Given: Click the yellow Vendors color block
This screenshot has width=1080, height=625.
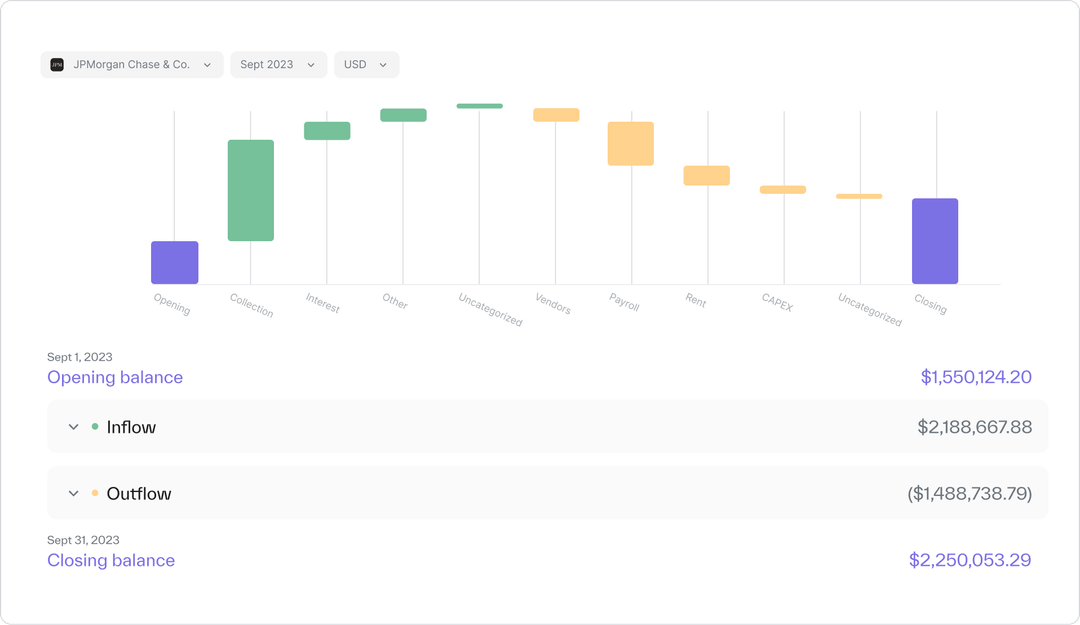Looking at the screenshot, I should pos(556,114).
